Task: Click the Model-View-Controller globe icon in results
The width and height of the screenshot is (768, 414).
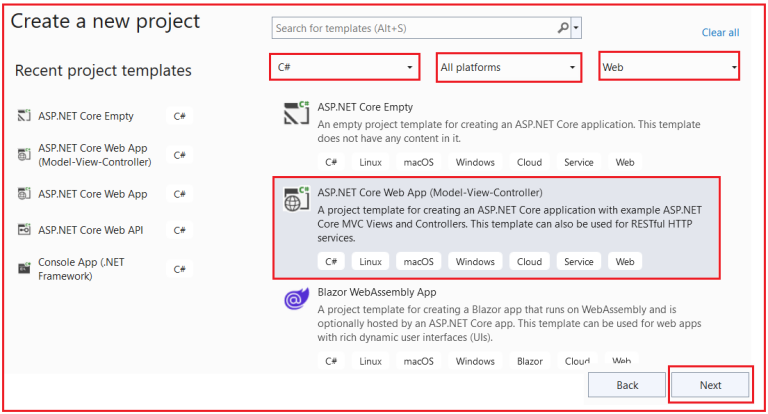Action: (296, 198)
